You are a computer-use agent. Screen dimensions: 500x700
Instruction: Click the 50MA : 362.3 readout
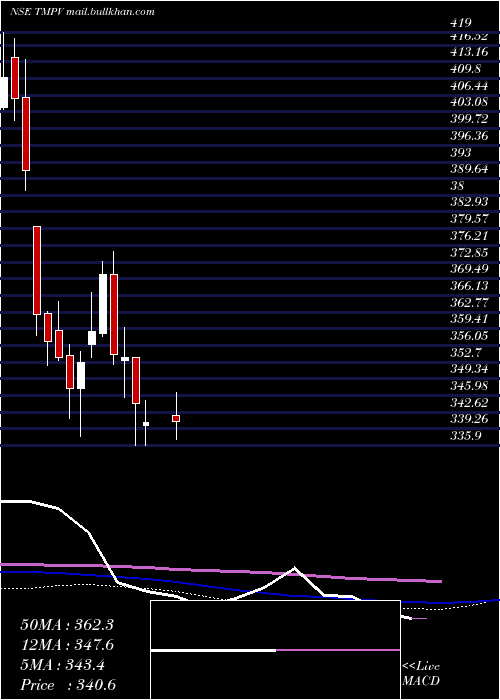click(67, 625)
